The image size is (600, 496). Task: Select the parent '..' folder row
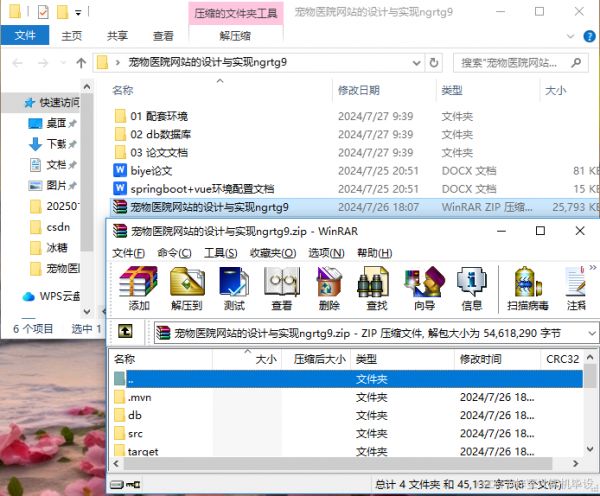coord(348,379)
